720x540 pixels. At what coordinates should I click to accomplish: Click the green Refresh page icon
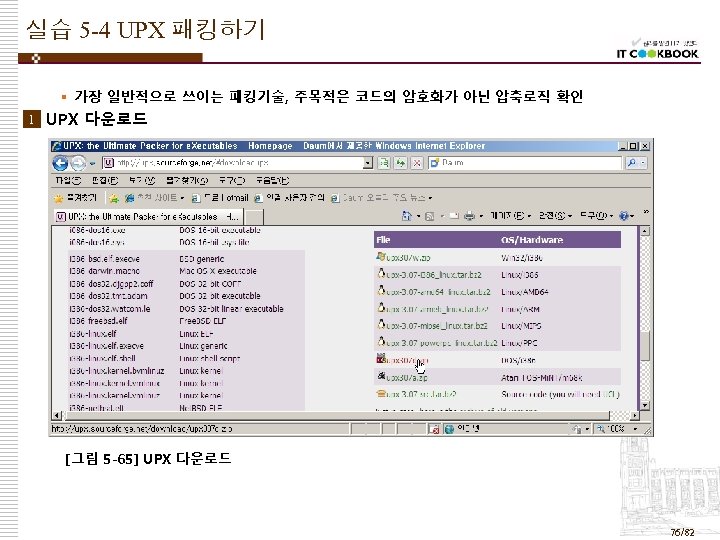point(400,163)
